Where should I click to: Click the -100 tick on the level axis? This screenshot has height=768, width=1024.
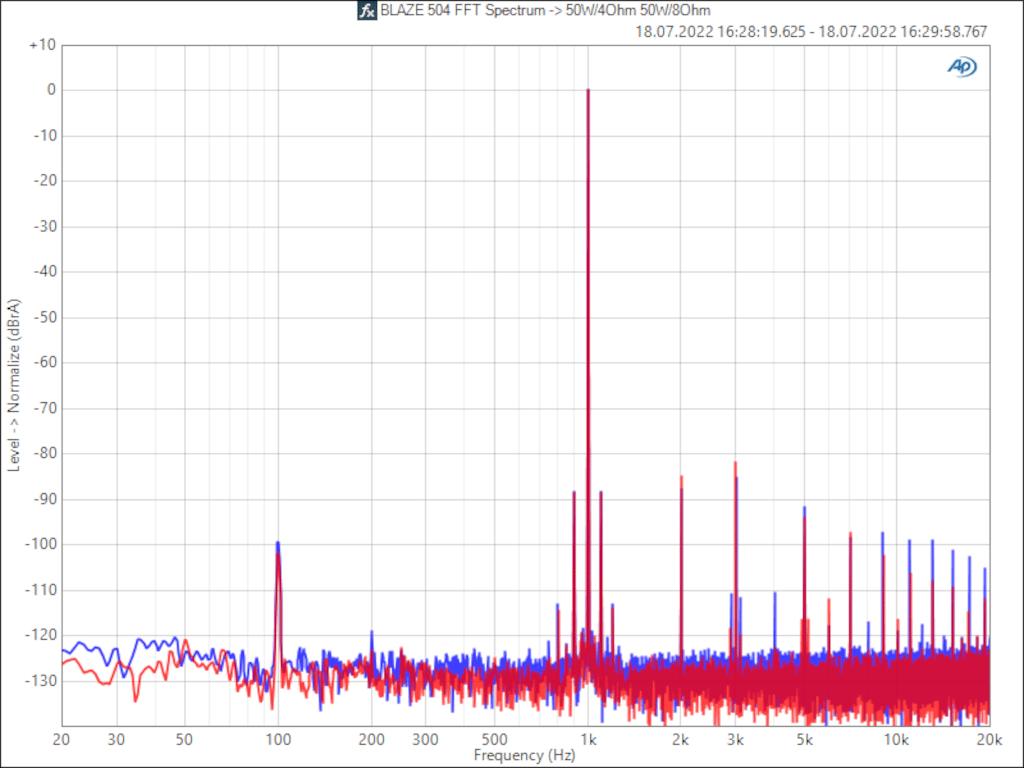[x=41, y=544]
